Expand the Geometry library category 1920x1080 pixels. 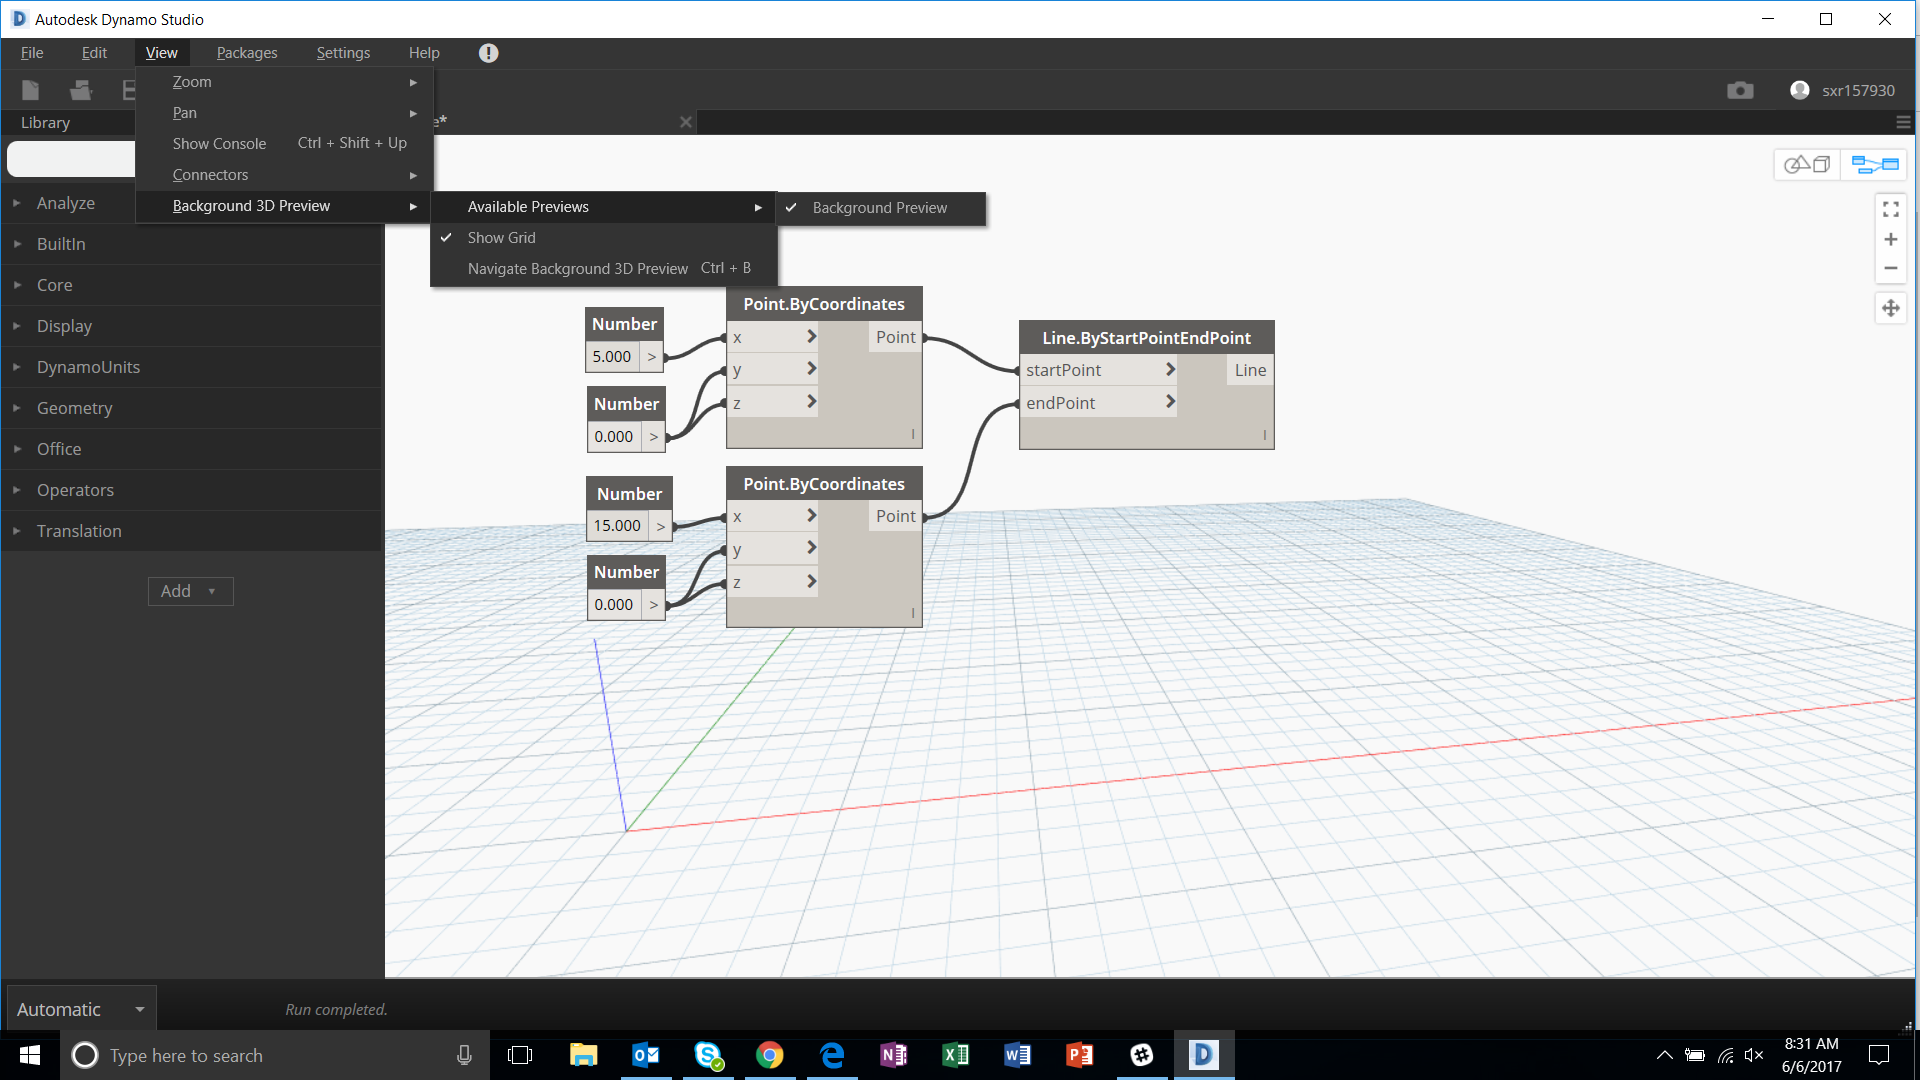pos(74,408)
